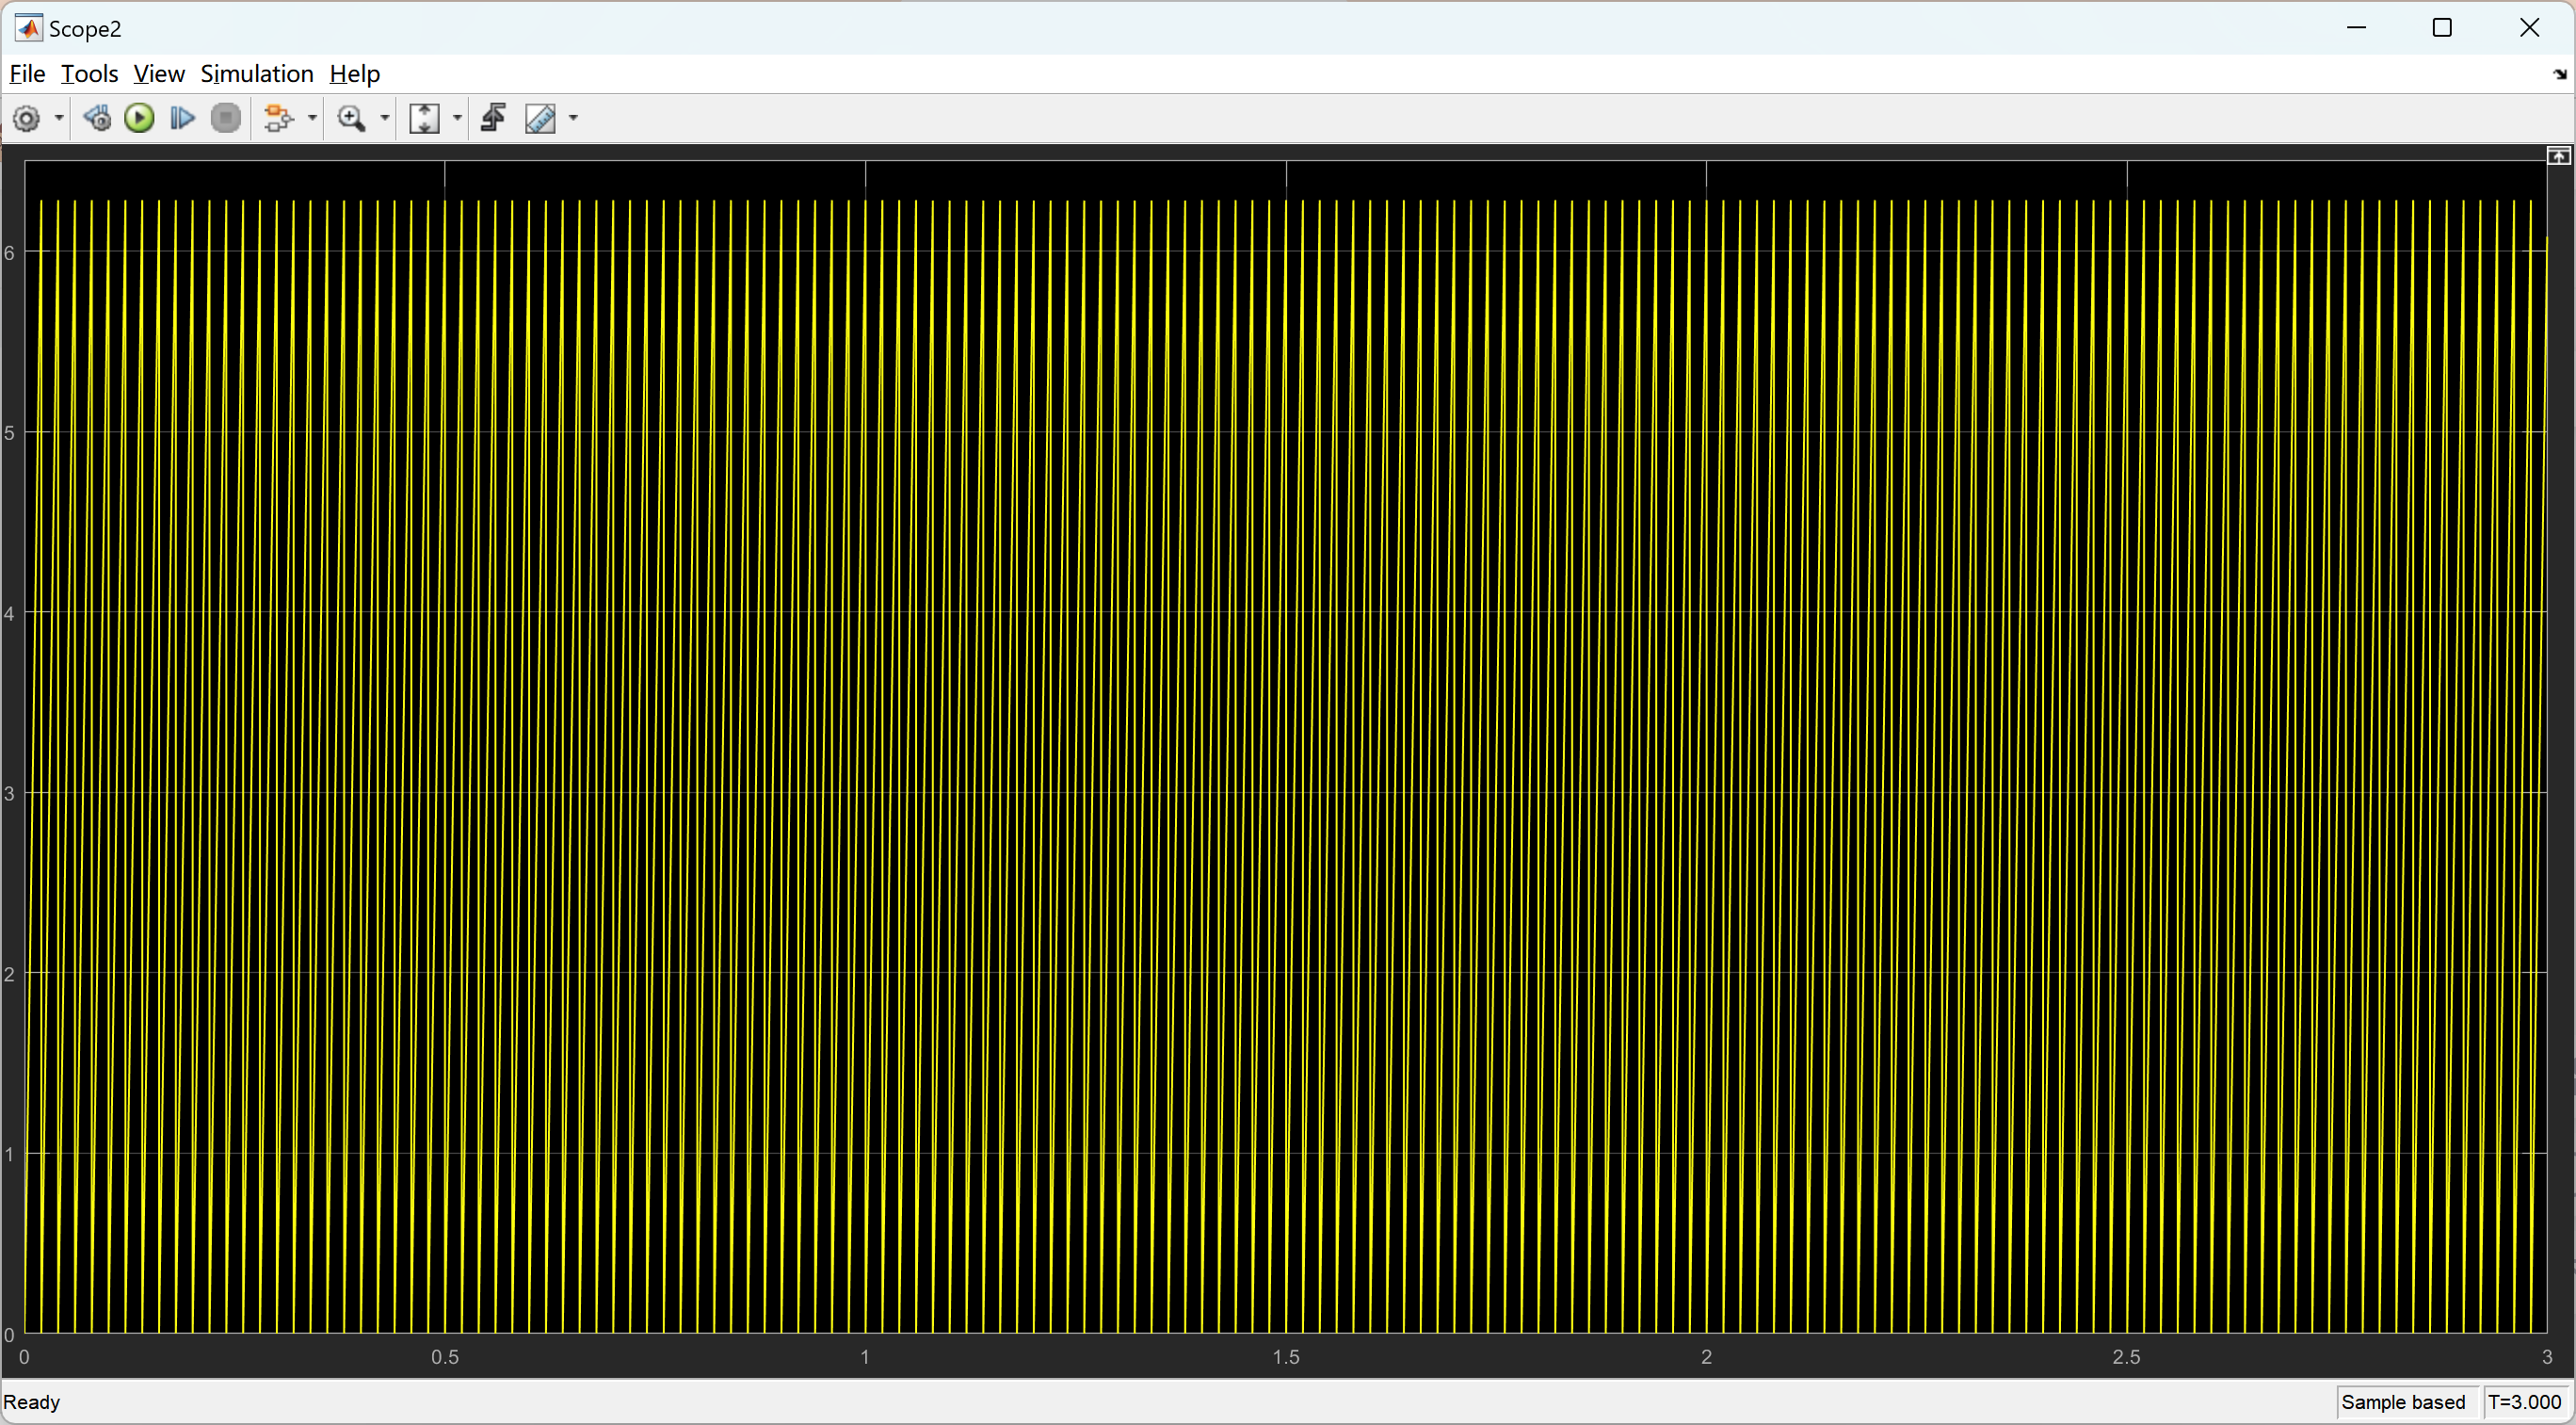Click the T=3.000 time status entry
The width and height of the screenshot is (2576, 1425).
coord(2525,1402)
